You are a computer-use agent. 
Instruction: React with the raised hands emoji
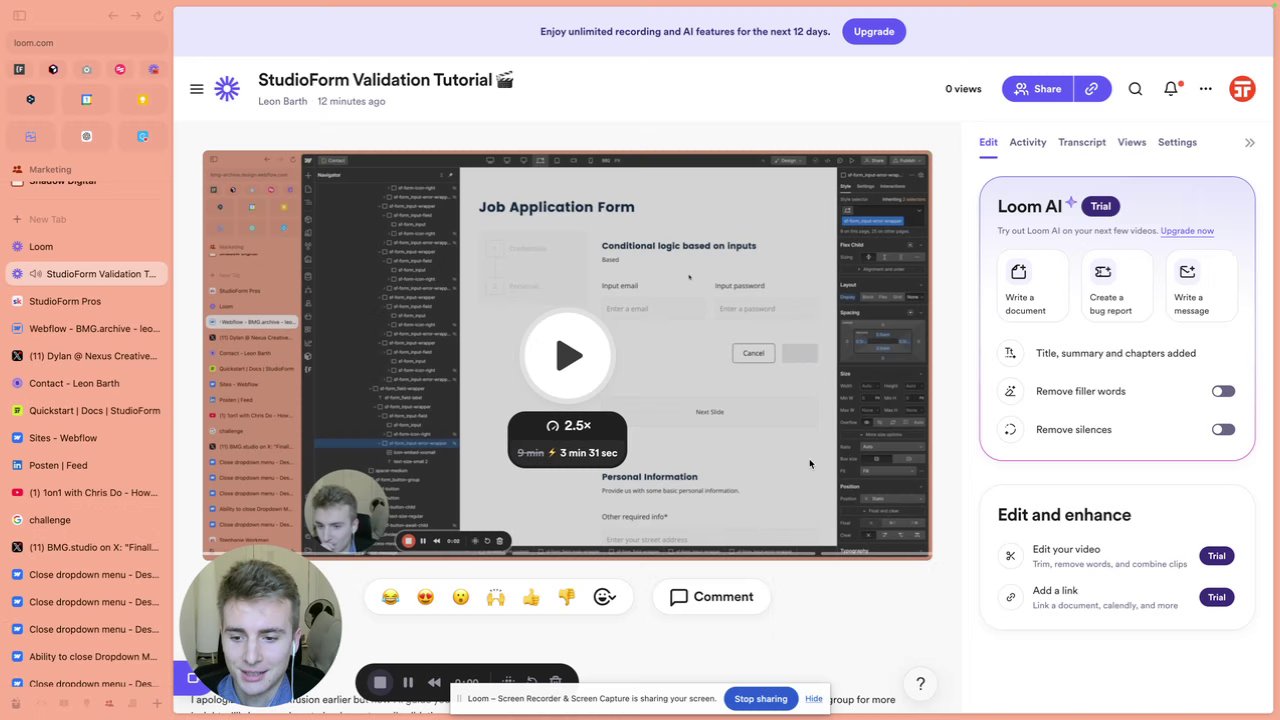click(495, 597)
